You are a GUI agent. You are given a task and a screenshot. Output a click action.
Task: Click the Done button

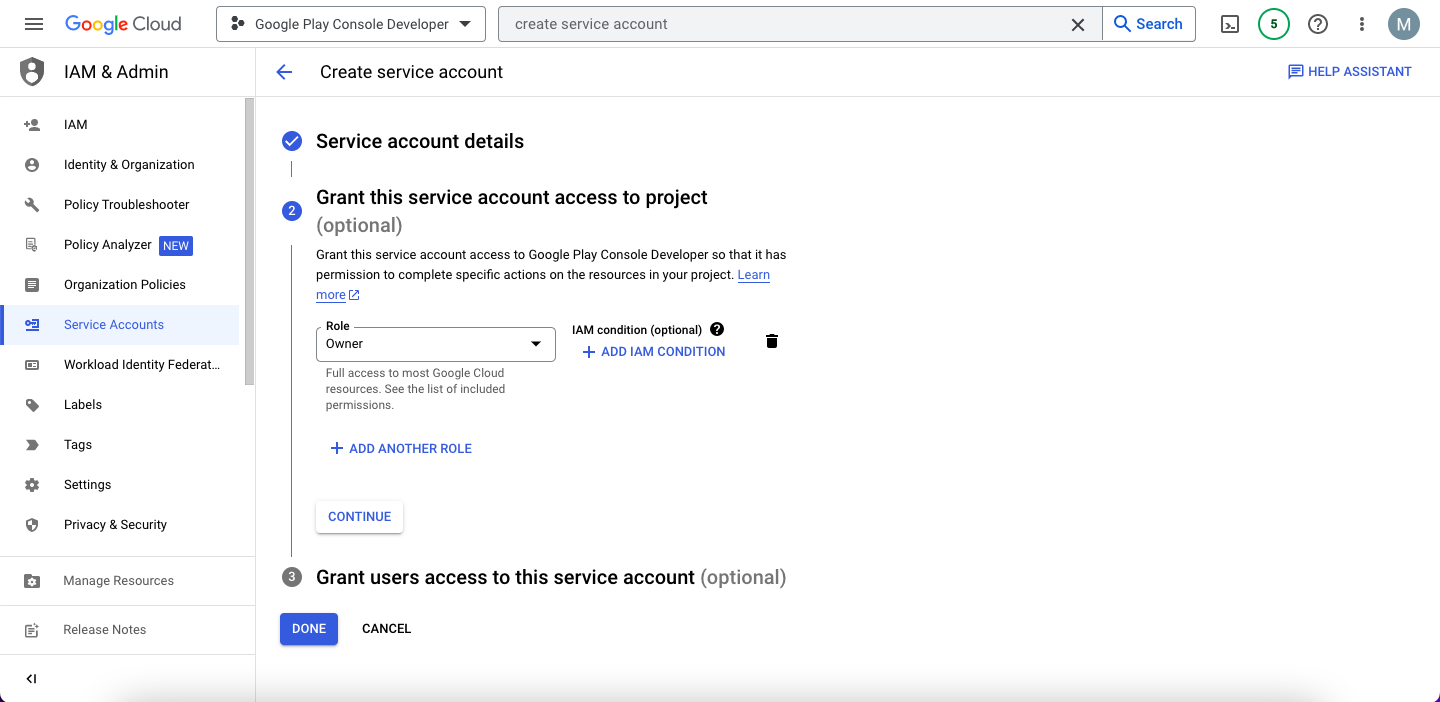(x=309, y=629)
